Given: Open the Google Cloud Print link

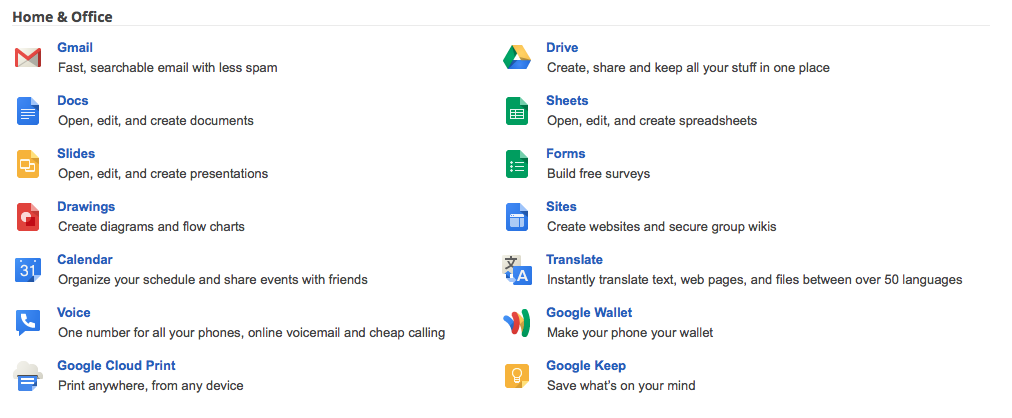Looking at the screenshot, I should pyautogui.click(x=116, y=366).
